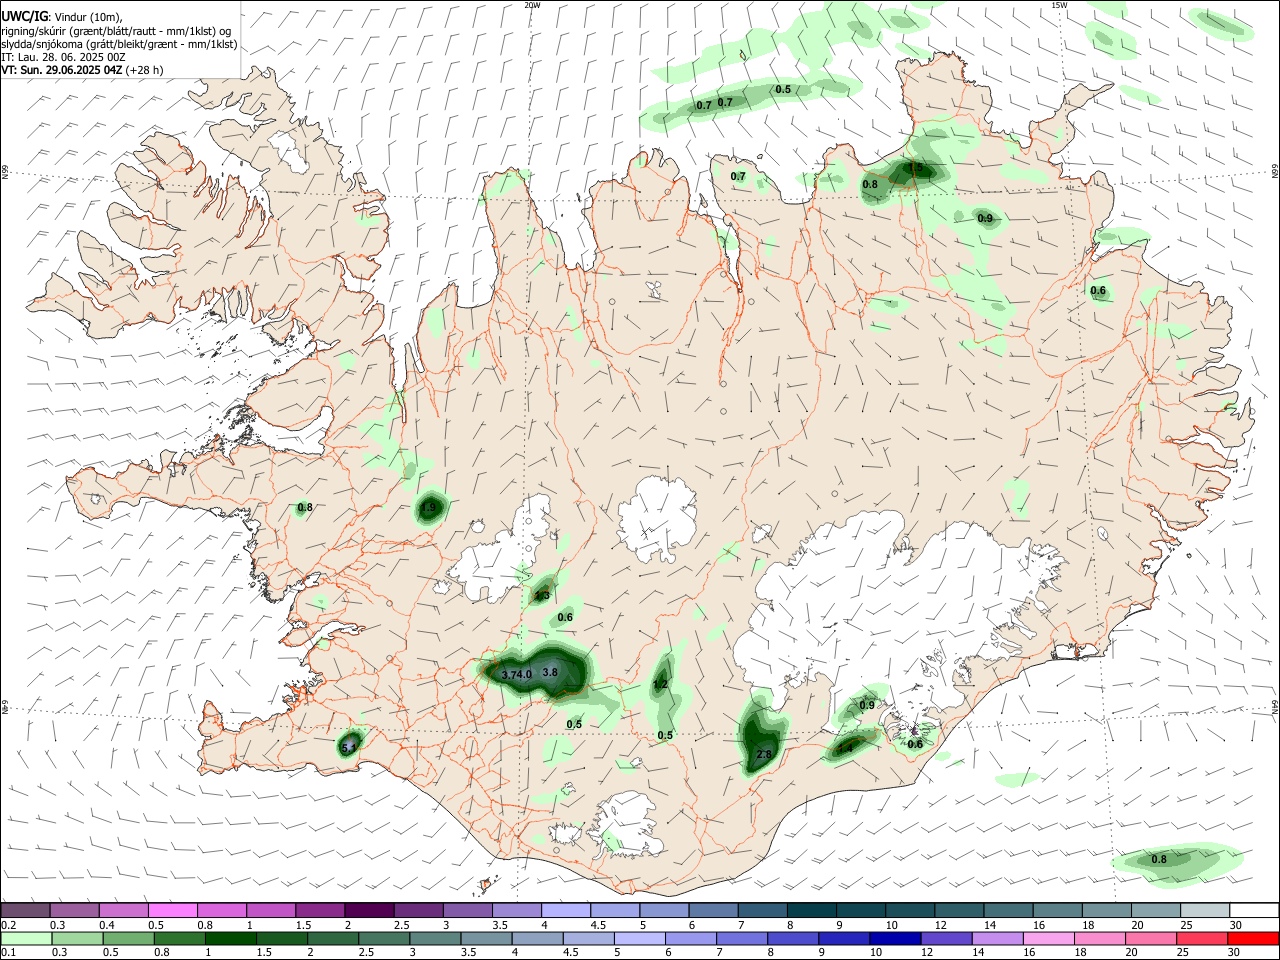Click the 20W longitude label

pyautogui.click(x=532, y=5)
